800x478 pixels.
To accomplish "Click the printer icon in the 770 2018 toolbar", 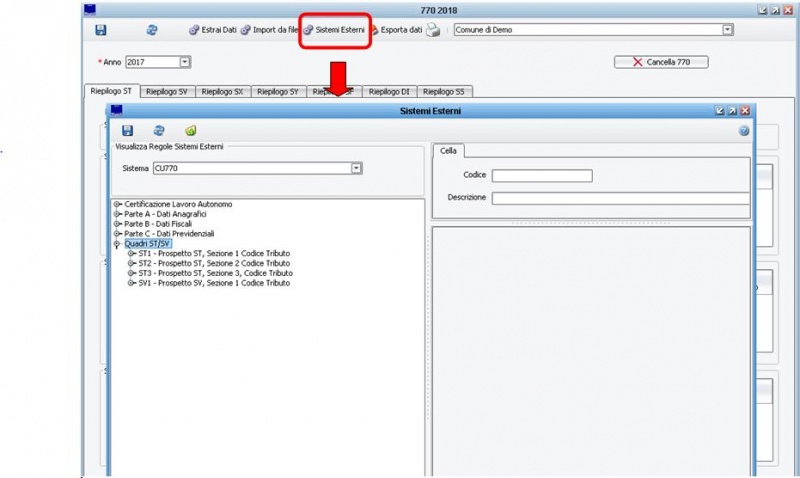I will [433, 30].
